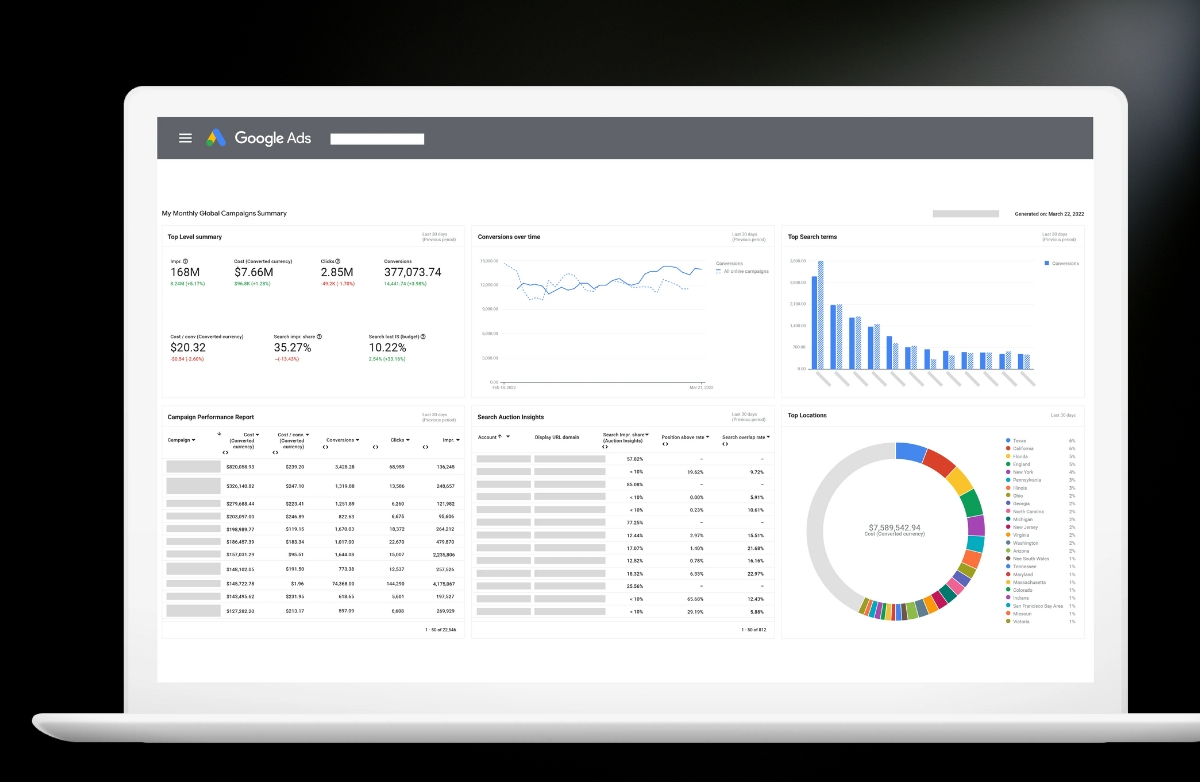
Task: Click the Display URL domain column header
Action: coord(557,437)
